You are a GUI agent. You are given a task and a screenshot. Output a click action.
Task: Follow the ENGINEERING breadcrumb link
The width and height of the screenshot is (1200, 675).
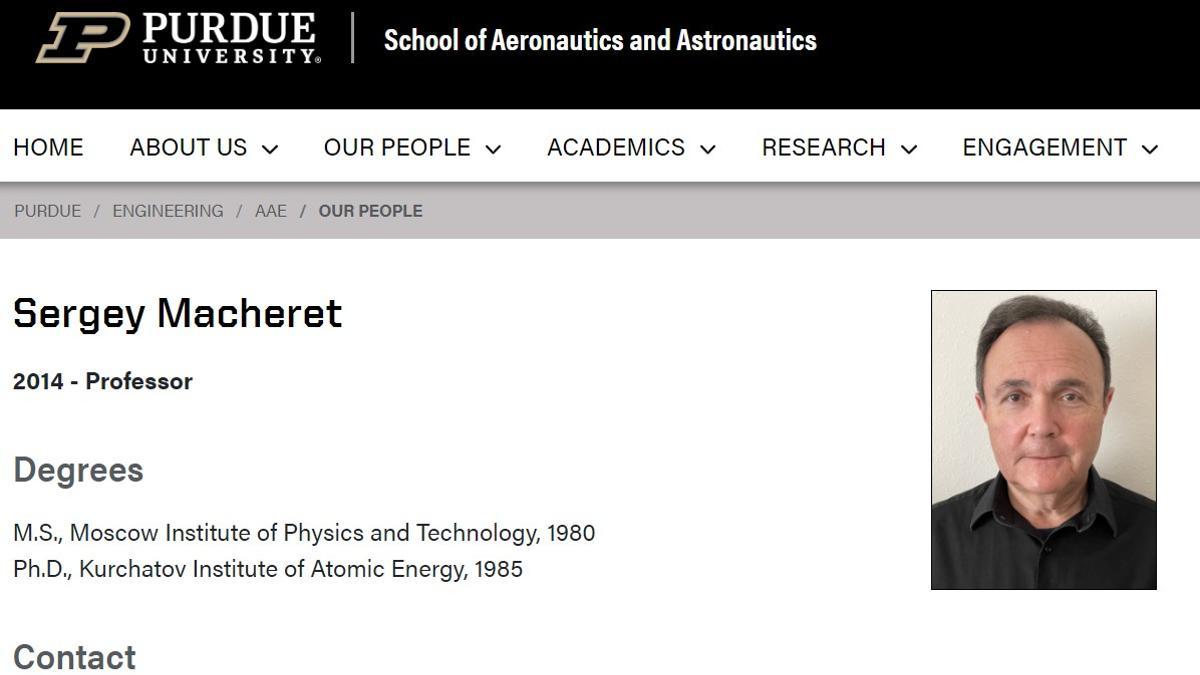click(x=168, y=211)
